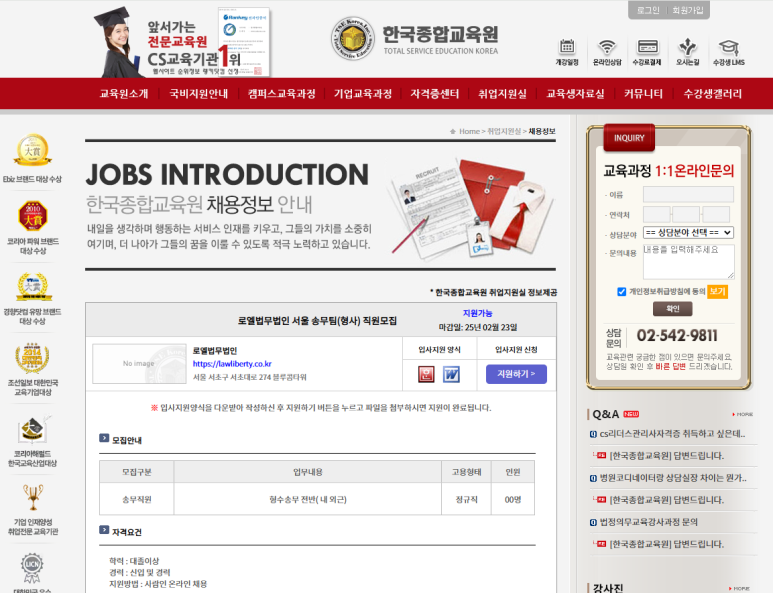The image size is (773, 593).
Task: Click the Q&A more arrow link
Action: [742, 415]
